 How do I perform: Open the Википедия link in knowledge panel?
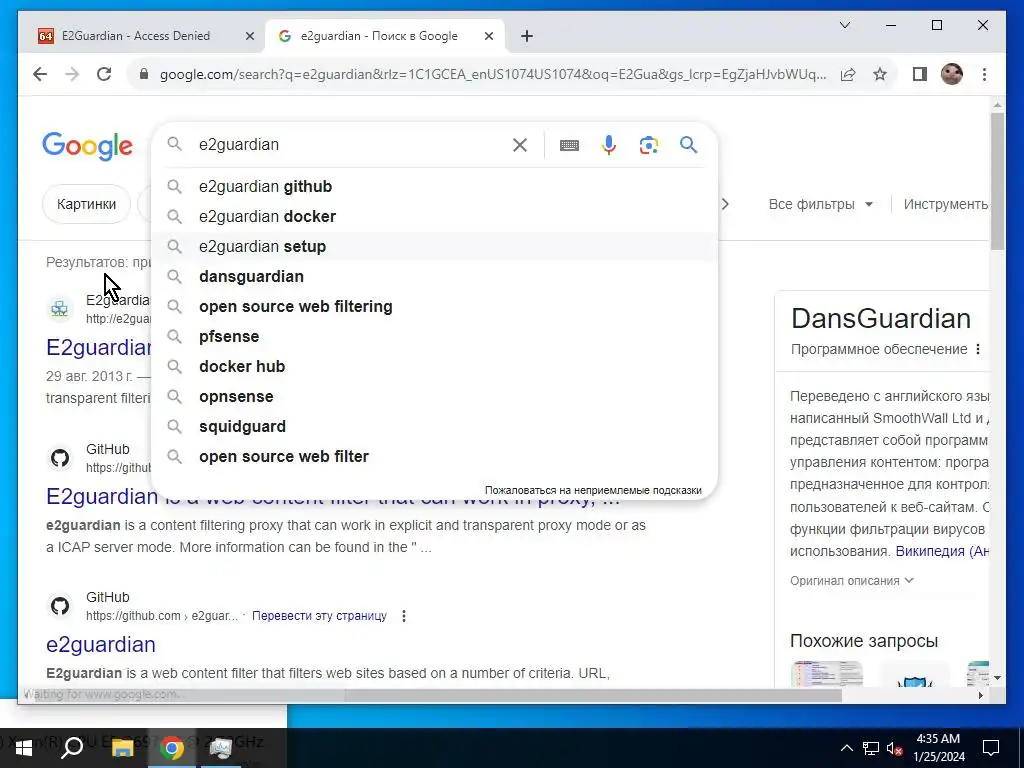coord(942,551)
